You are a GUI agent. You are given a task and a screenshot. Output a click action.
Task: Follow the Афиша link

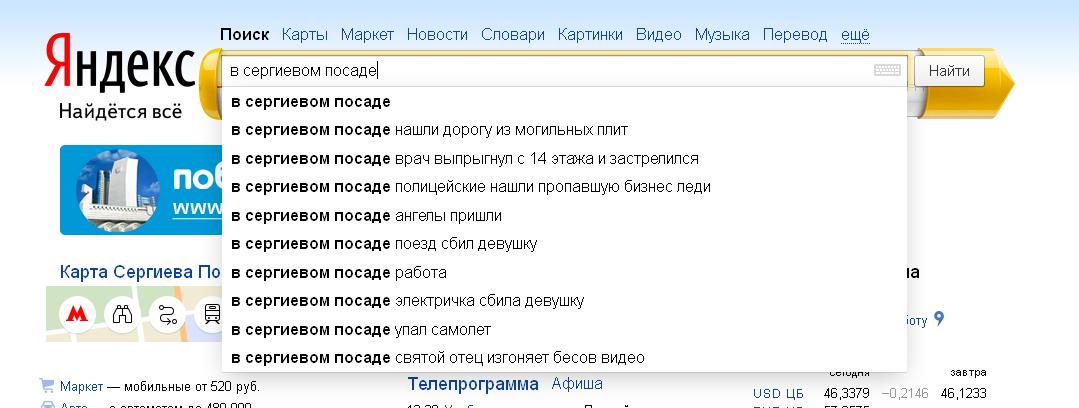(x=577, y=384)
